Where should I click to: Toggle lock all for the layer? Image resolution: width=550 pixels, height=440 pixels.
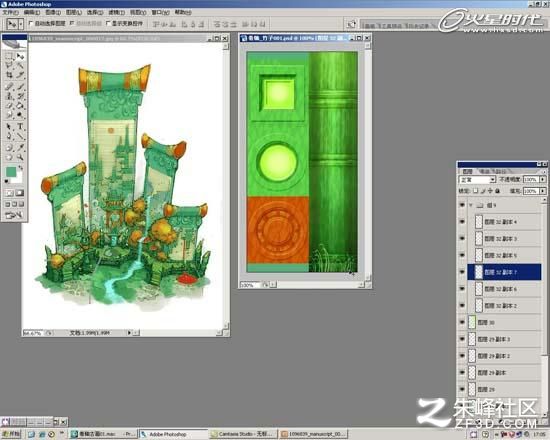click(x=497, y=191)
